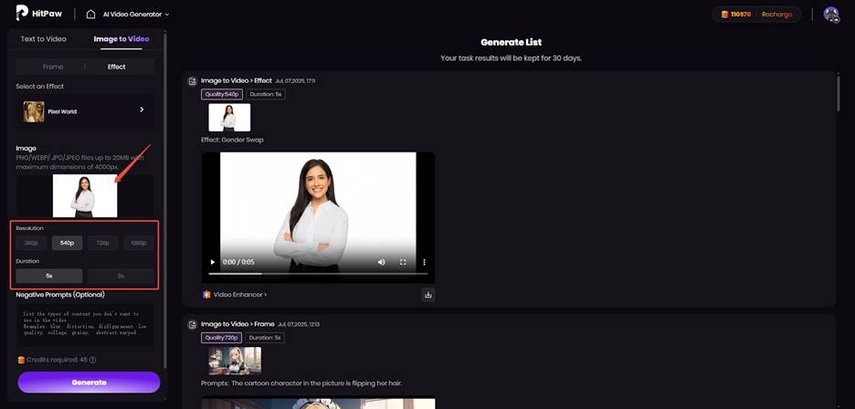Click the 'Generate List' heading
The image size is (855, 409).
coord(511,42)
